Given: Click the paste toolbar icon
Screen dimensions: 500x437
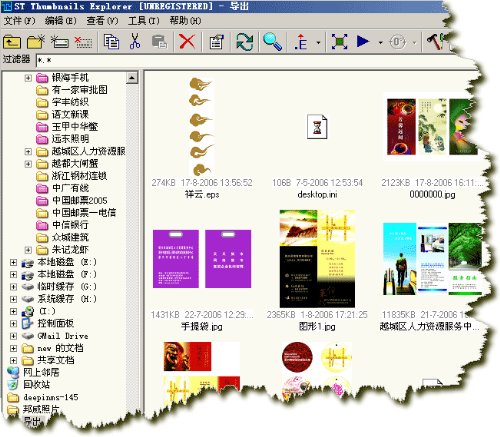Looking at the screenshot, I should click(160, 42).
